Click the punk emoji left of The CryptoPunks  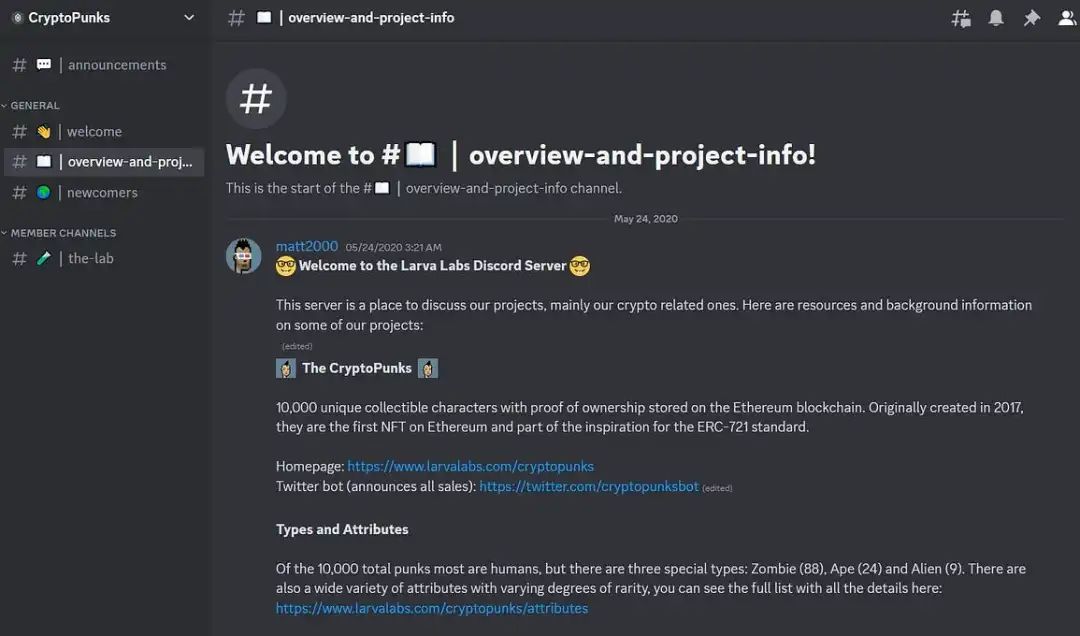point(286,368)
